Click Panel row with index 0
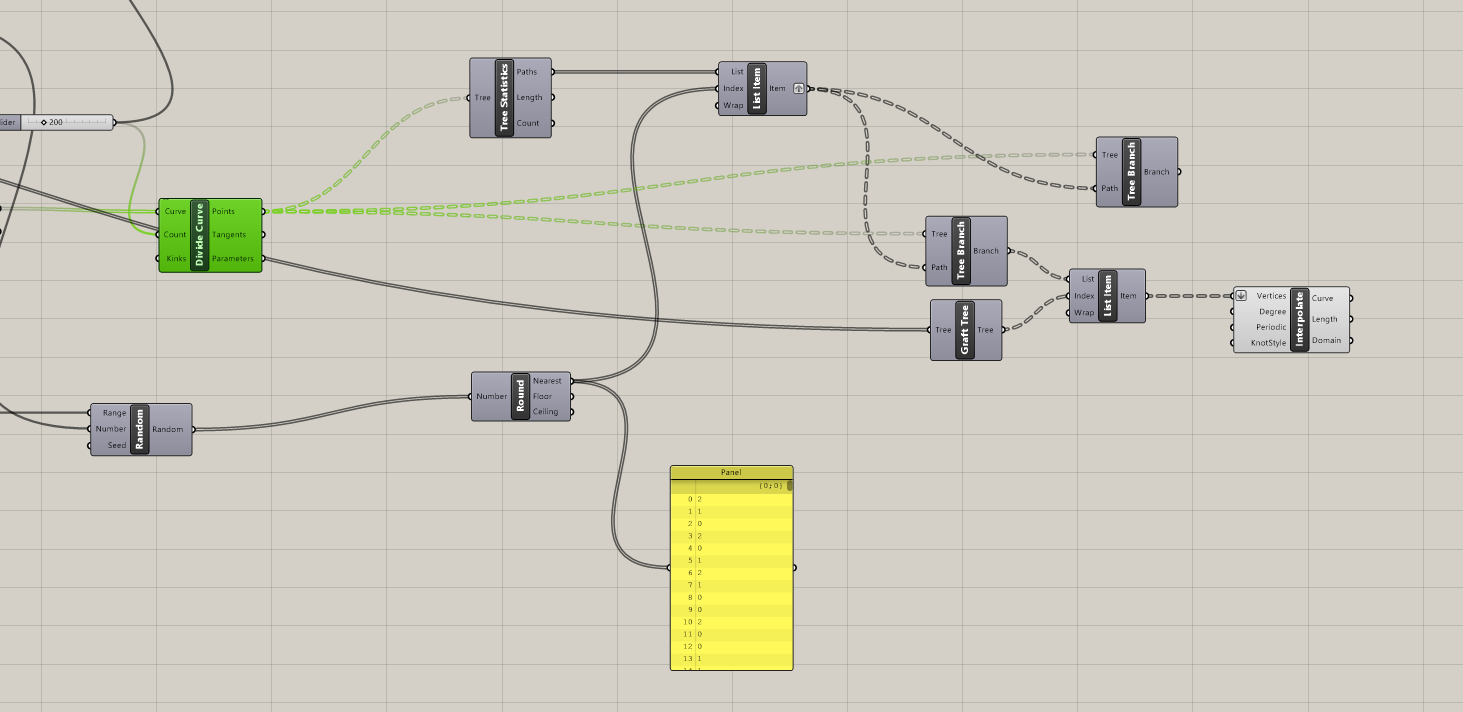This screenshot has width=1463, height=712. (731, 498)
